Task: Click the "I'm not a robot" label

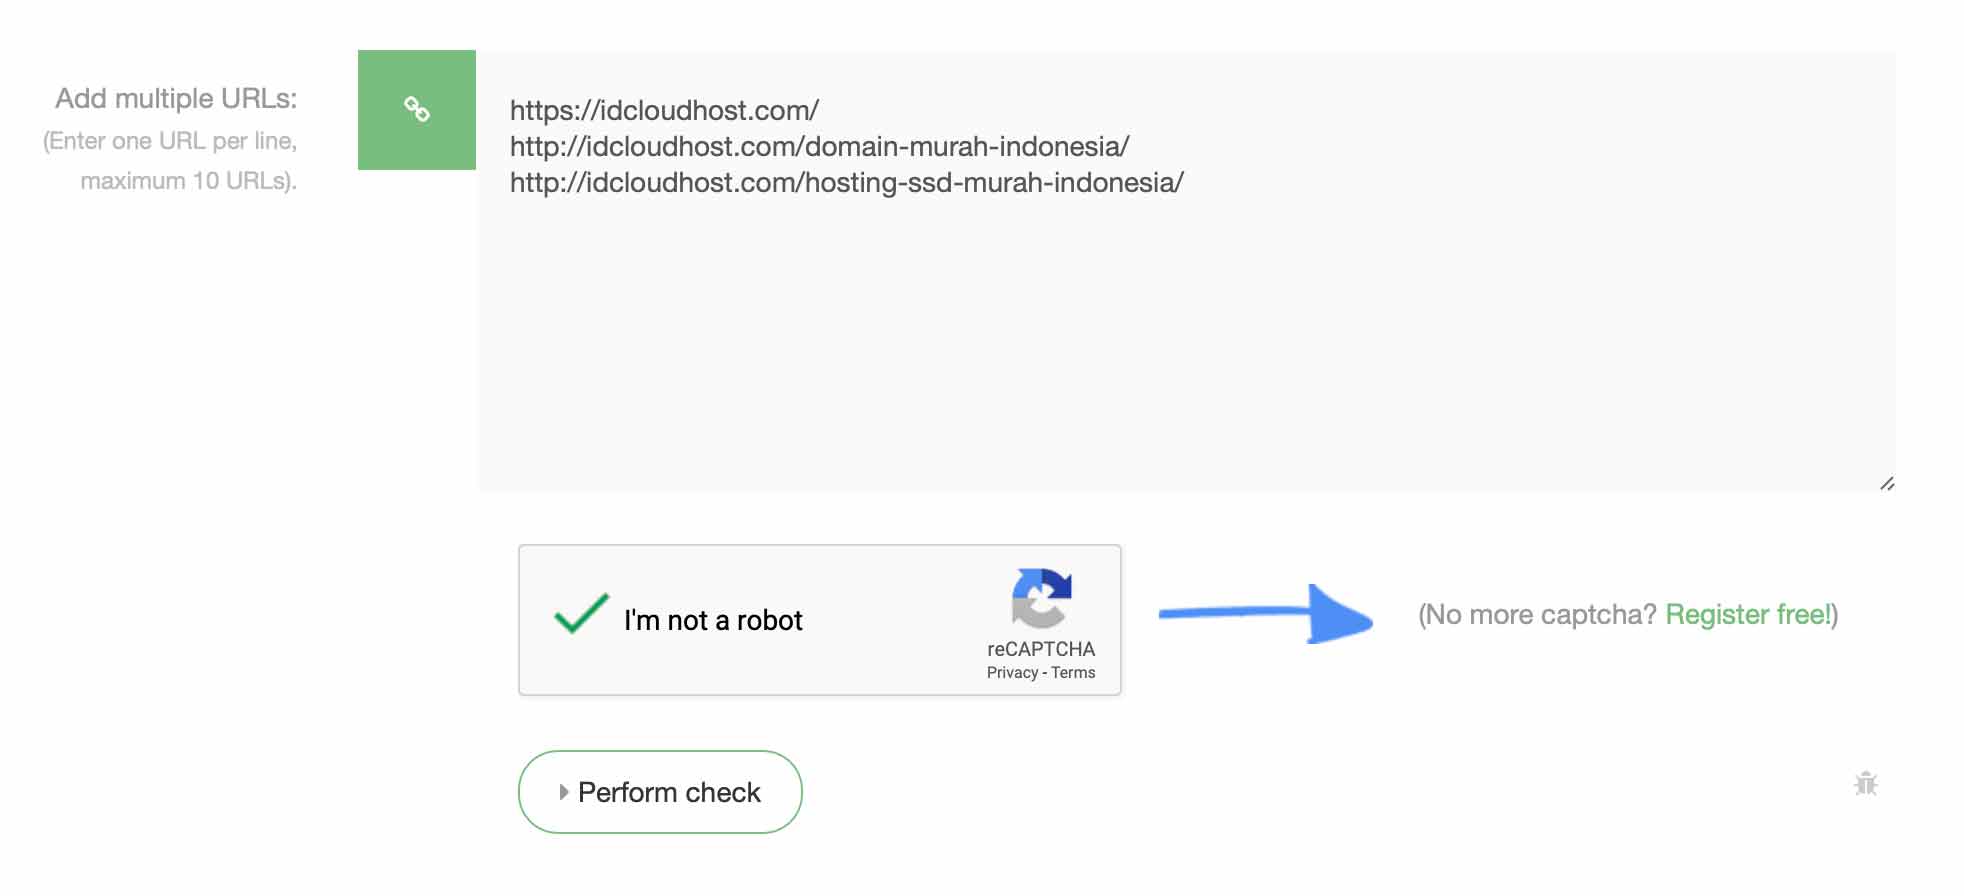Action: (x=713, y=621)
